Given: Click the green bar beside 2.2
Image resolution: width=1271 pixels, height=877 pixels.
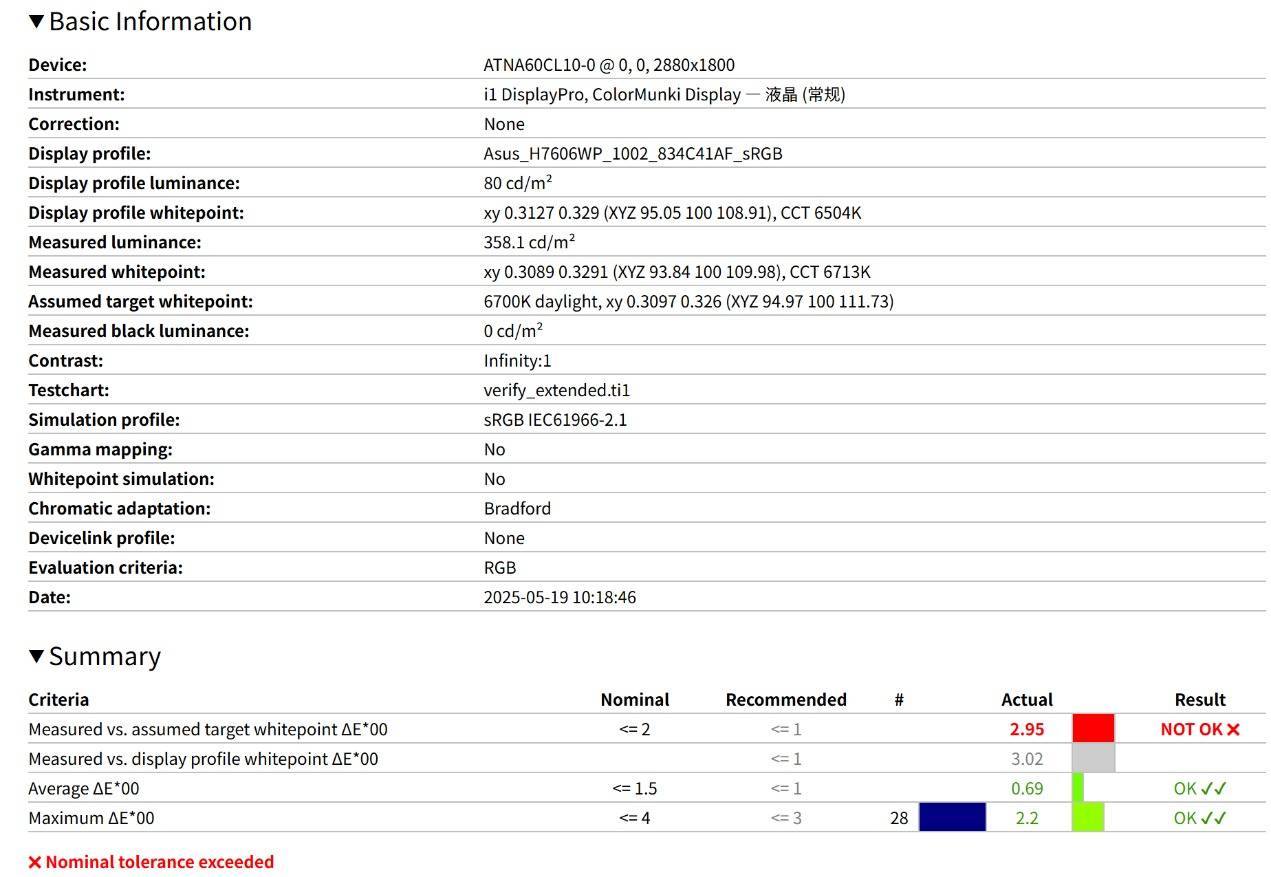Looking at the screenshot, I should 1088,818.
